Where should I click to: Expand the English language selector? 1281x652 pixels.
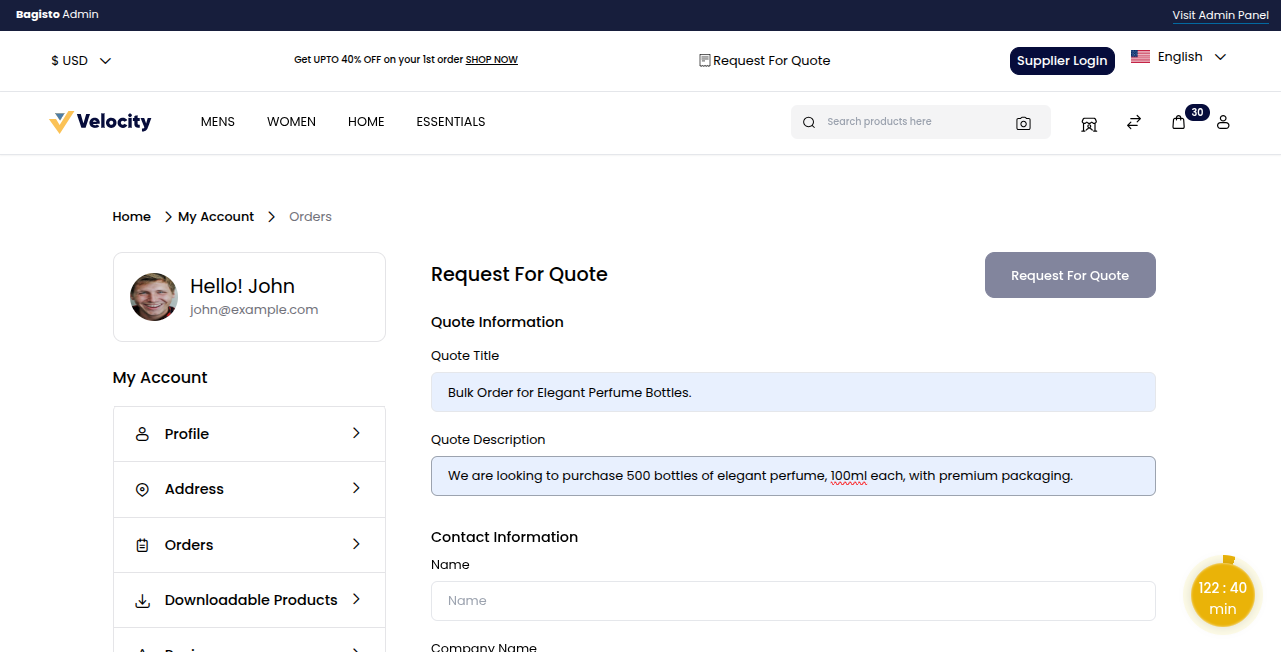pyautogui.click(x=1178, y=57)
